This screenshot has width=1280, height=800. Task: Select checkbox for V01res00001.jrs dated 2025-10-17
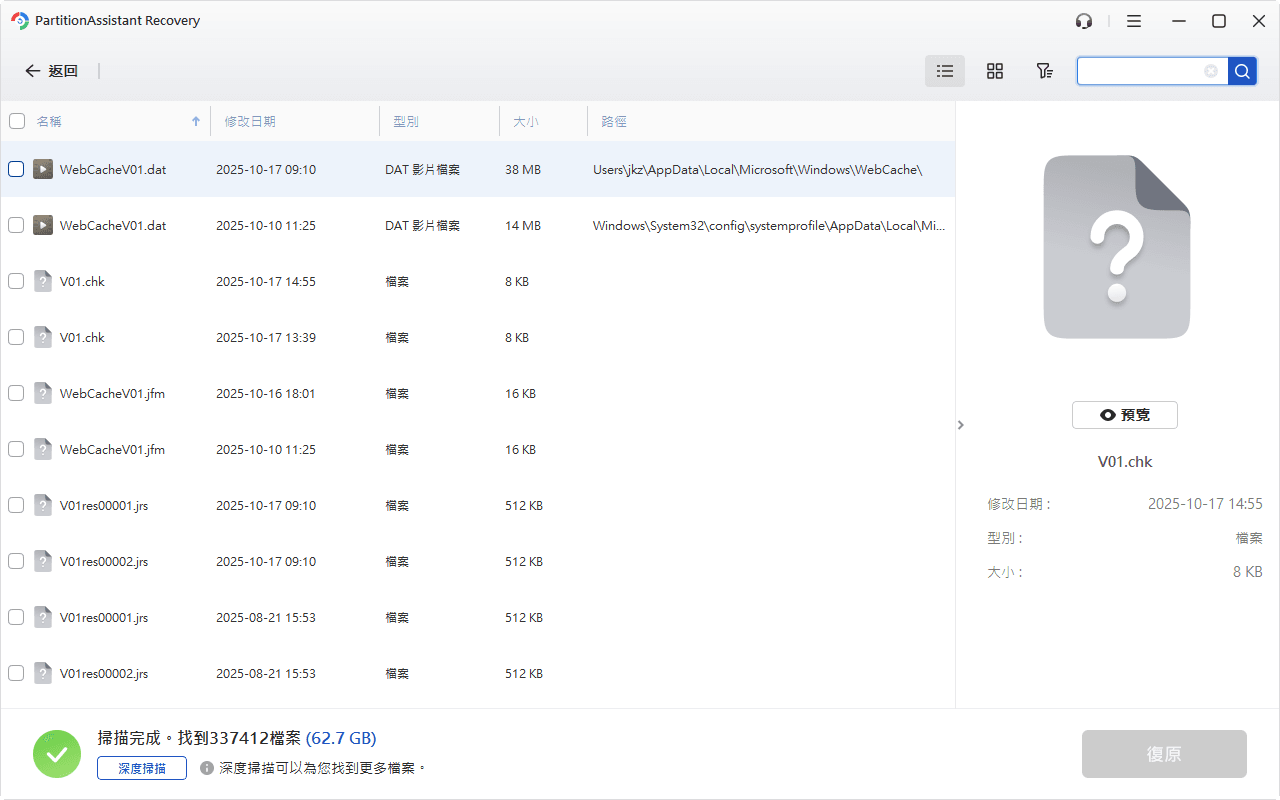16,505
